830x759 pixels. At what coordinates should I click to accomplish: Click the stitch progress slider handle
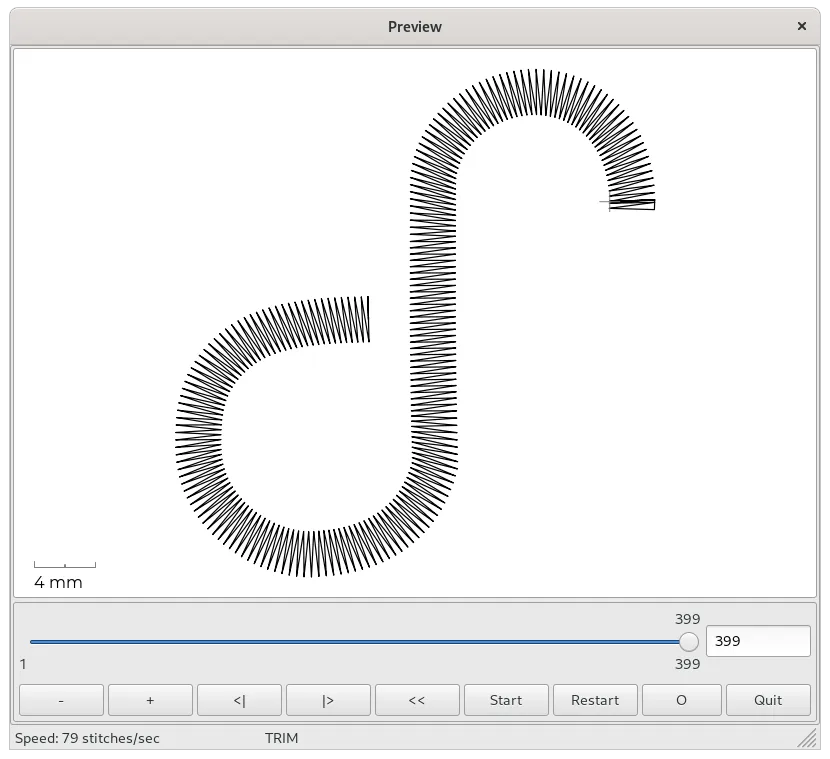[x=690, y=641]
